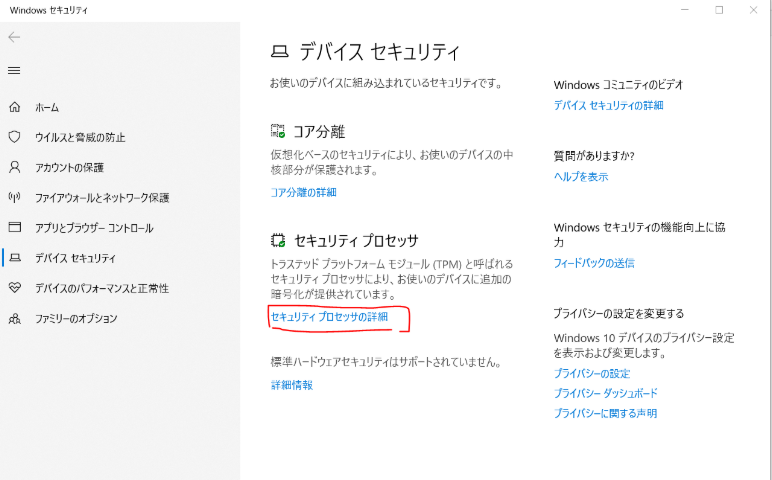This screenshot has height=480, width=772.
Task: Click the Home house icon
Action: (15, 107)
